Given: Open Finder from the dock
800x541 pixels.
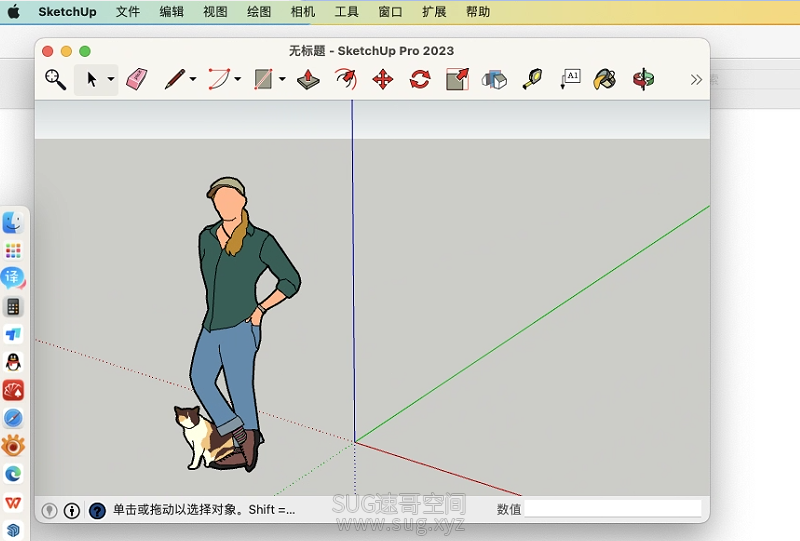Looking at the screenshot, I should click(13, 223).
